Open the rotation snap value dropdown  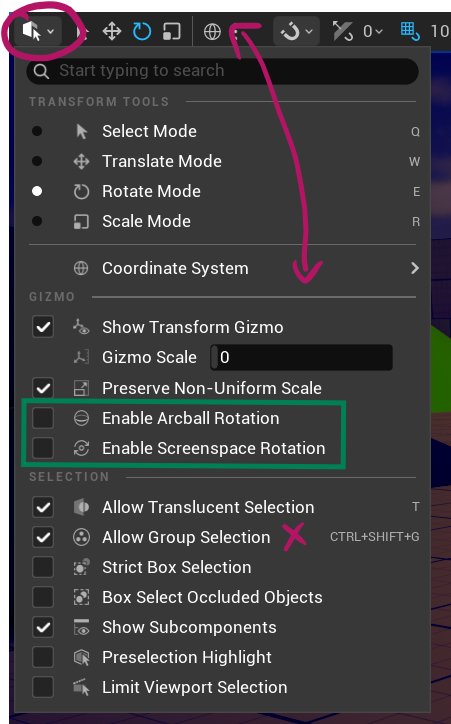point(373,31)
